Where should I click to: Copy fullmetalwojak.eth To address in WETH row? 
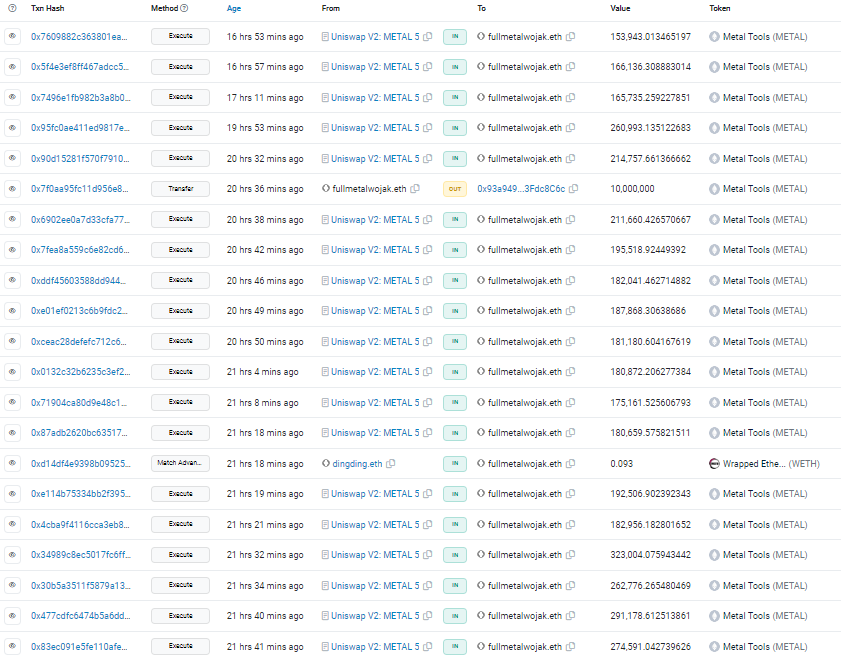571,463
